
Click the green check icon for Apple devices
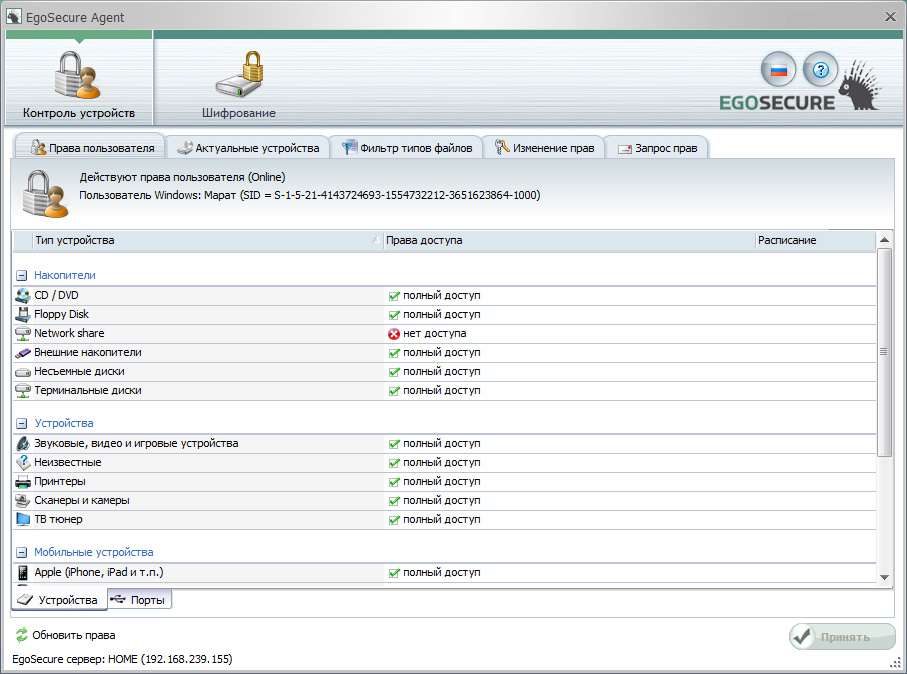click(x=394, y=573)
